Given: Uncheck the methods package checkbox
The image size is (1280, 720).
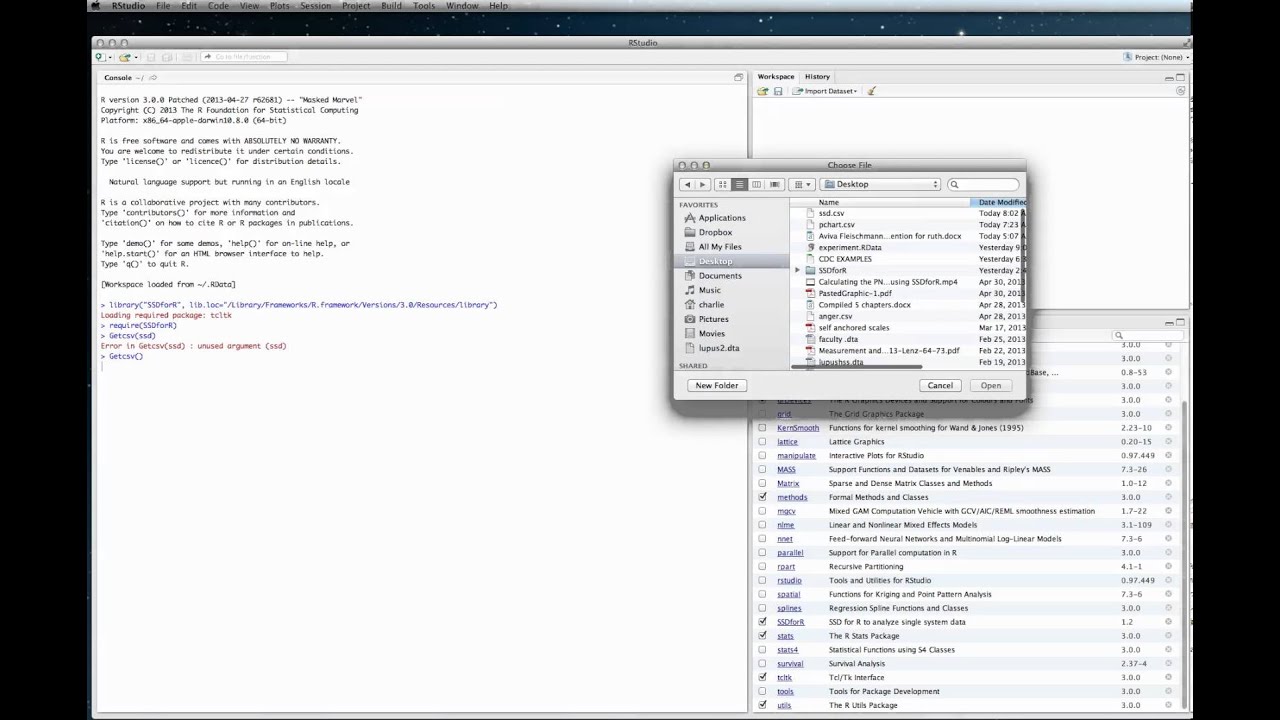Looking at the screenshot, I should (x=762, y=497).
